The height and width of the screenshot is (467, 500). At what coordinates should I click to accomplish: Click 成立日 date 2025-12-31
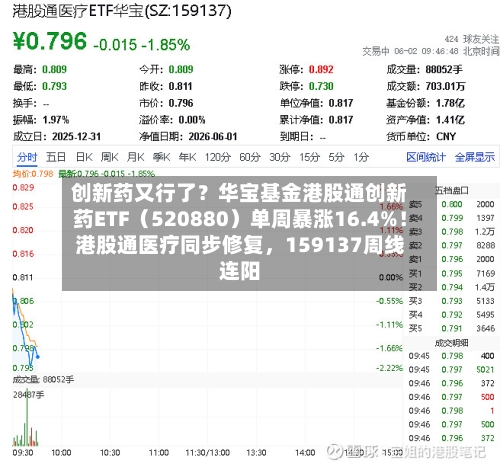76,136
